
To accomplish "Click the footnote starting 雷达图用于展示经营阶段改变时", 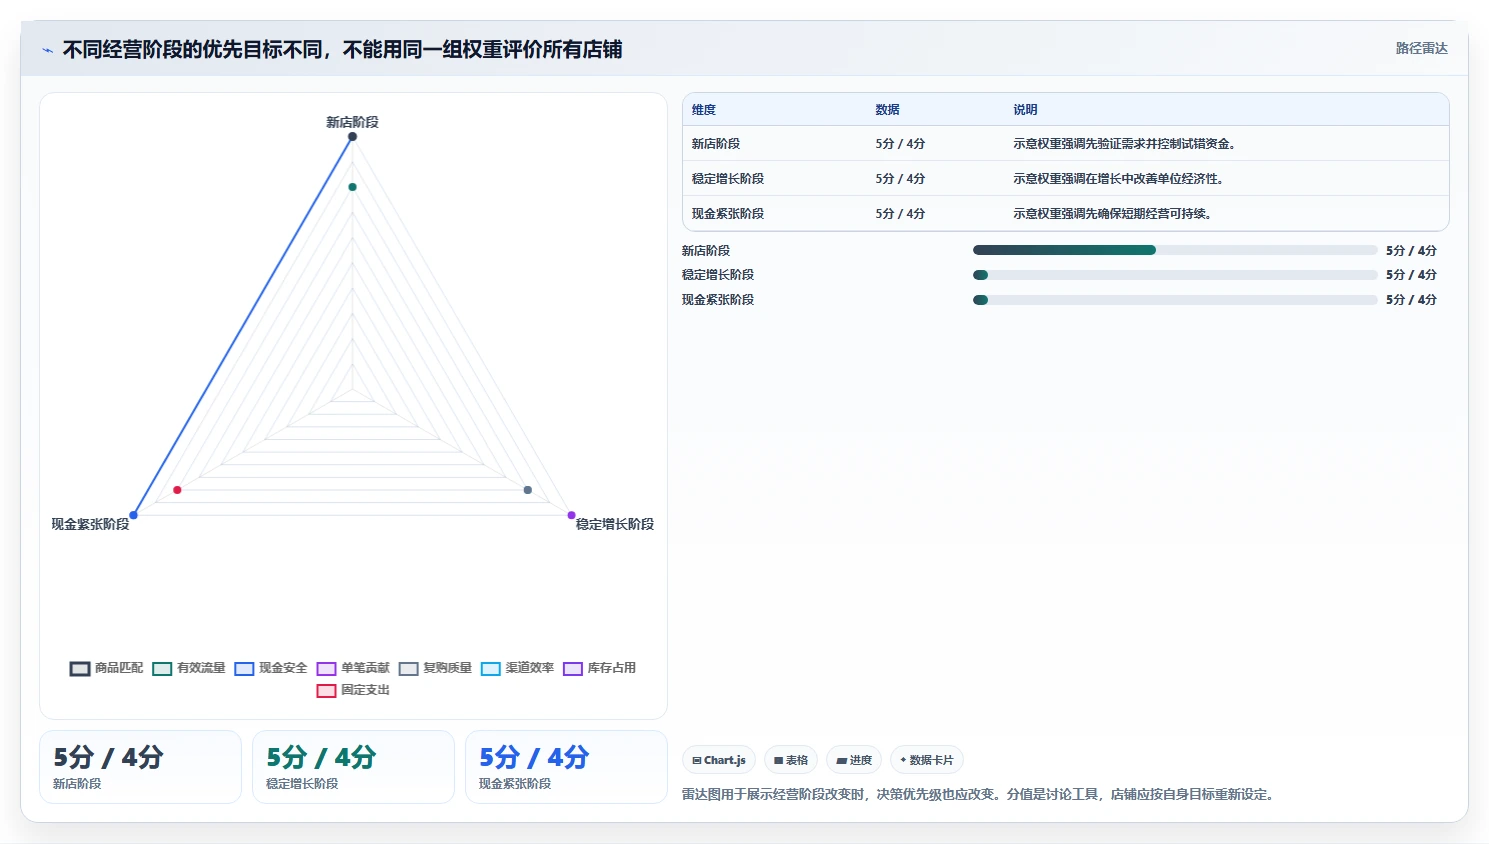I will tap(978, 795).
